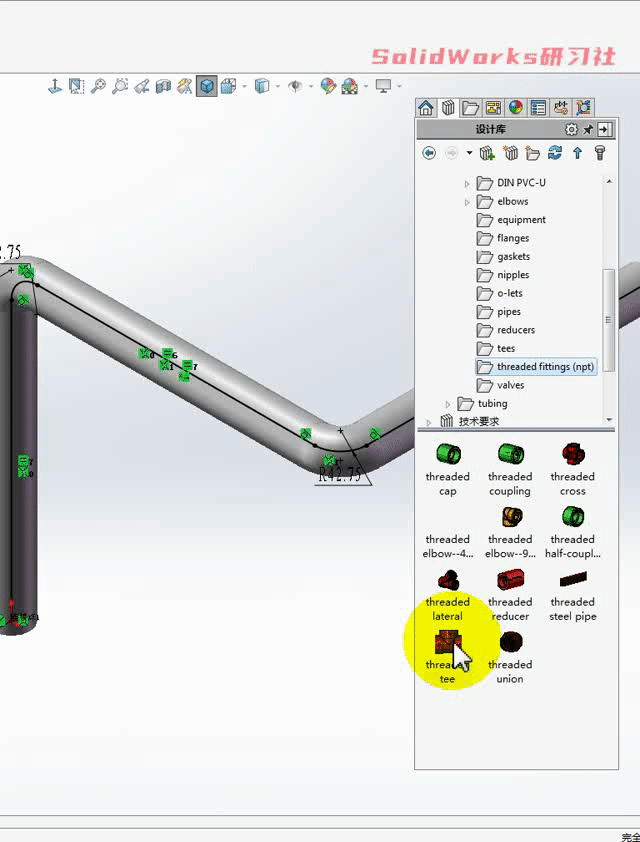This screenshot has width=640, height=842.
Task: Open the last task pane search tab
Action: (583, 108)
